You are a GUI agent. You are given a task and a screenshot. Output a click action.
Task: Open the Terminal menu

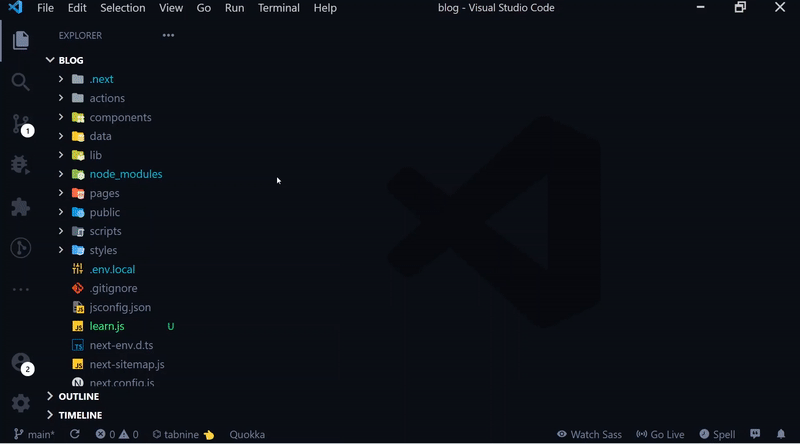click(279, 8)
